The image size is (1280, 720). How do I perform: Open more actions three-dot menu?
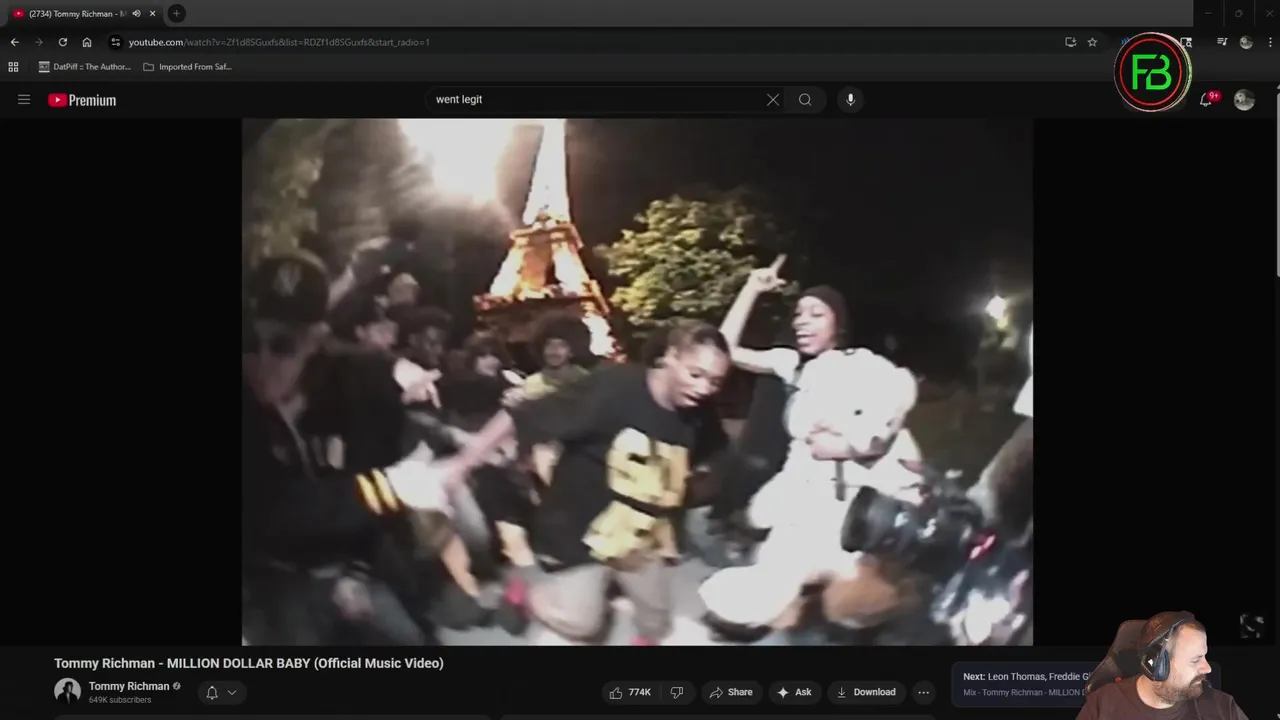click(923, 692)
